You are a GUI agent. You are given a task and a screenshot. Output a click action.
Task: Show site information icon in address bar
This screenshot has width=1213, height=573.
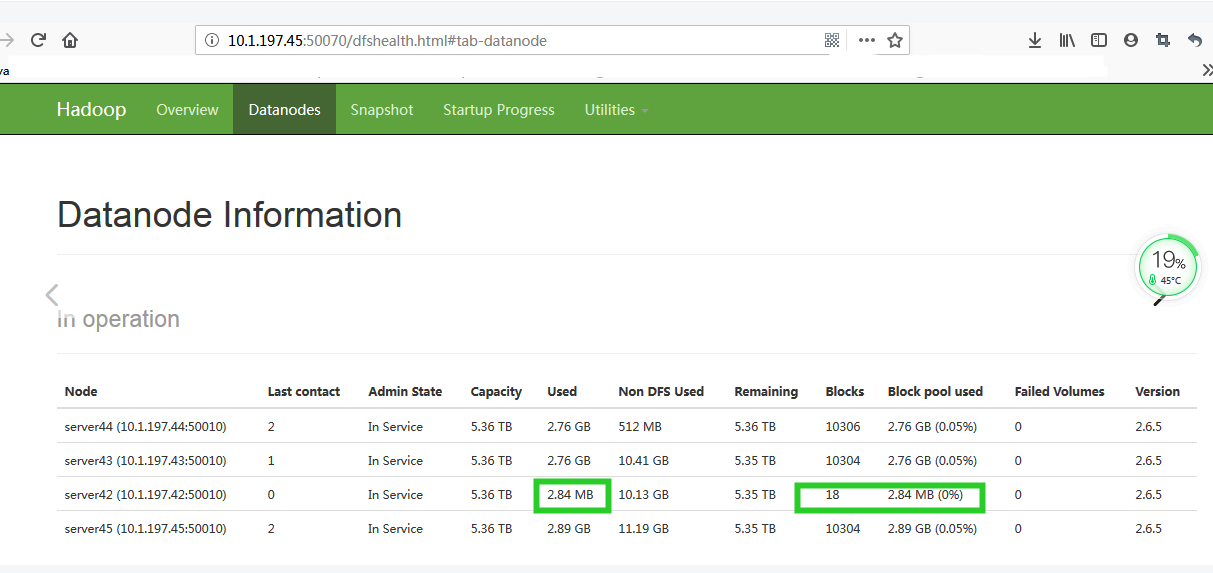[x=211, y=41]
